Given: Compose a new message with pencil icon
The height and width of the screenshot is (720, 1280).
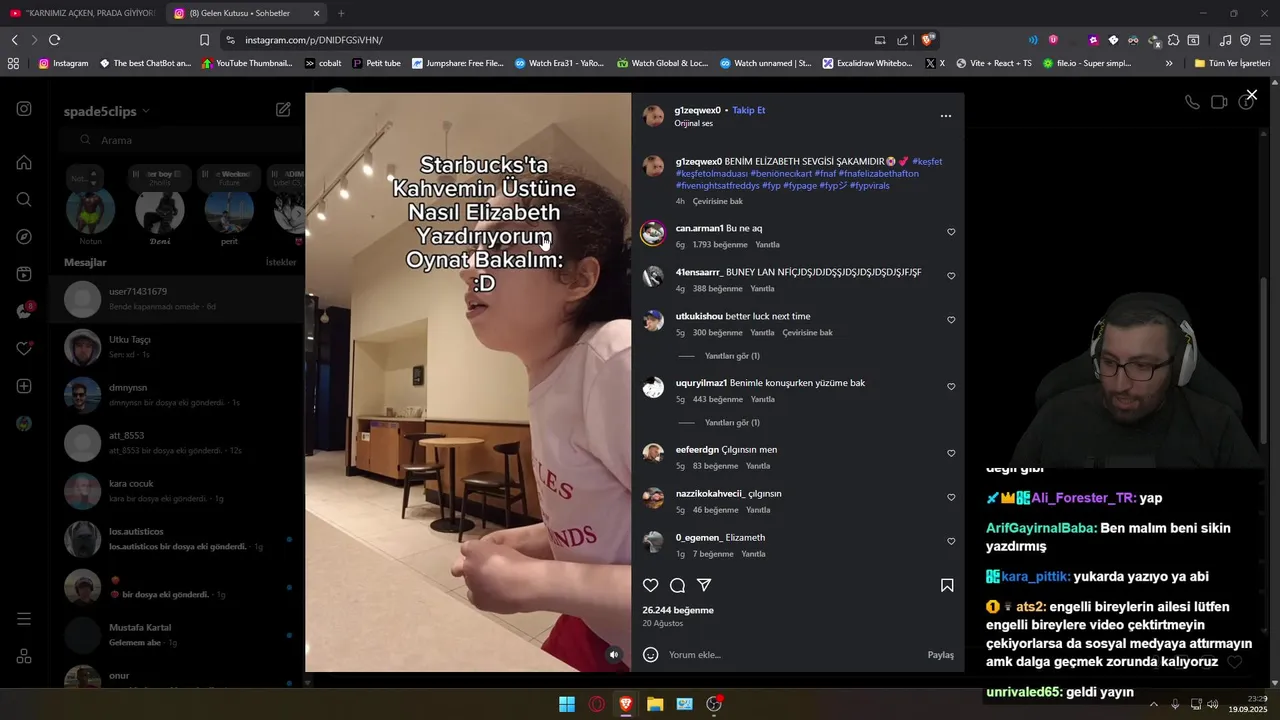Looking at the screenshot, I should [x=283, y=109].
